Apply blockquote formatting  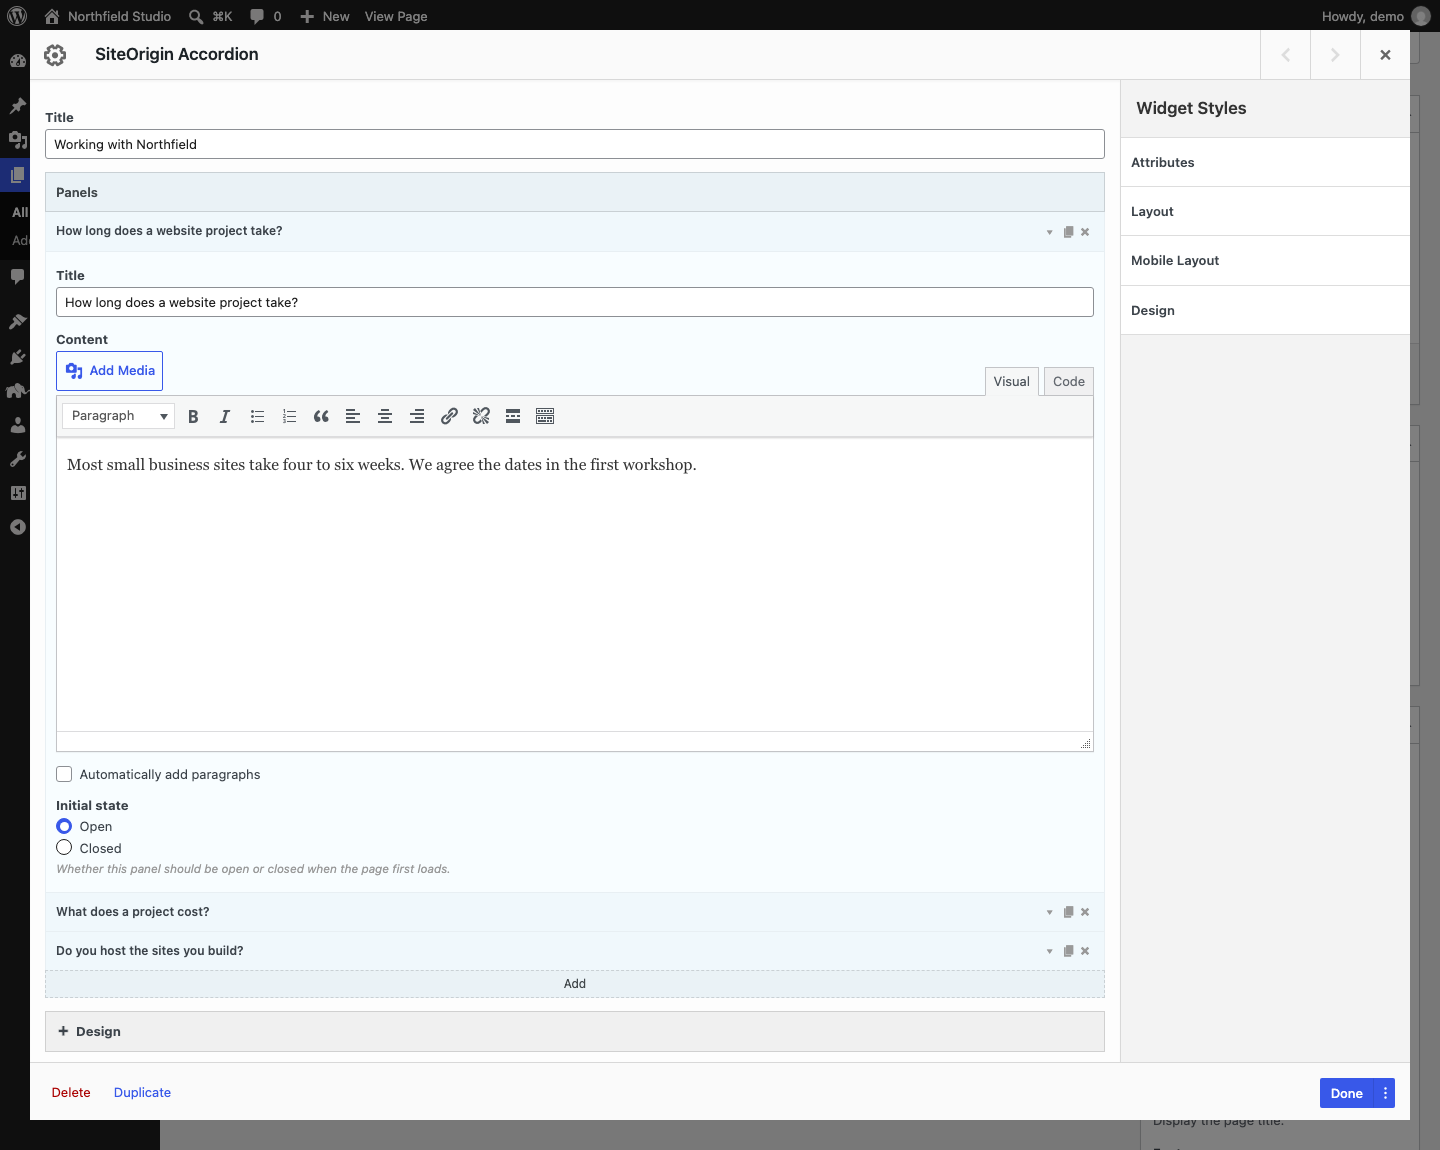pos(321,416)
